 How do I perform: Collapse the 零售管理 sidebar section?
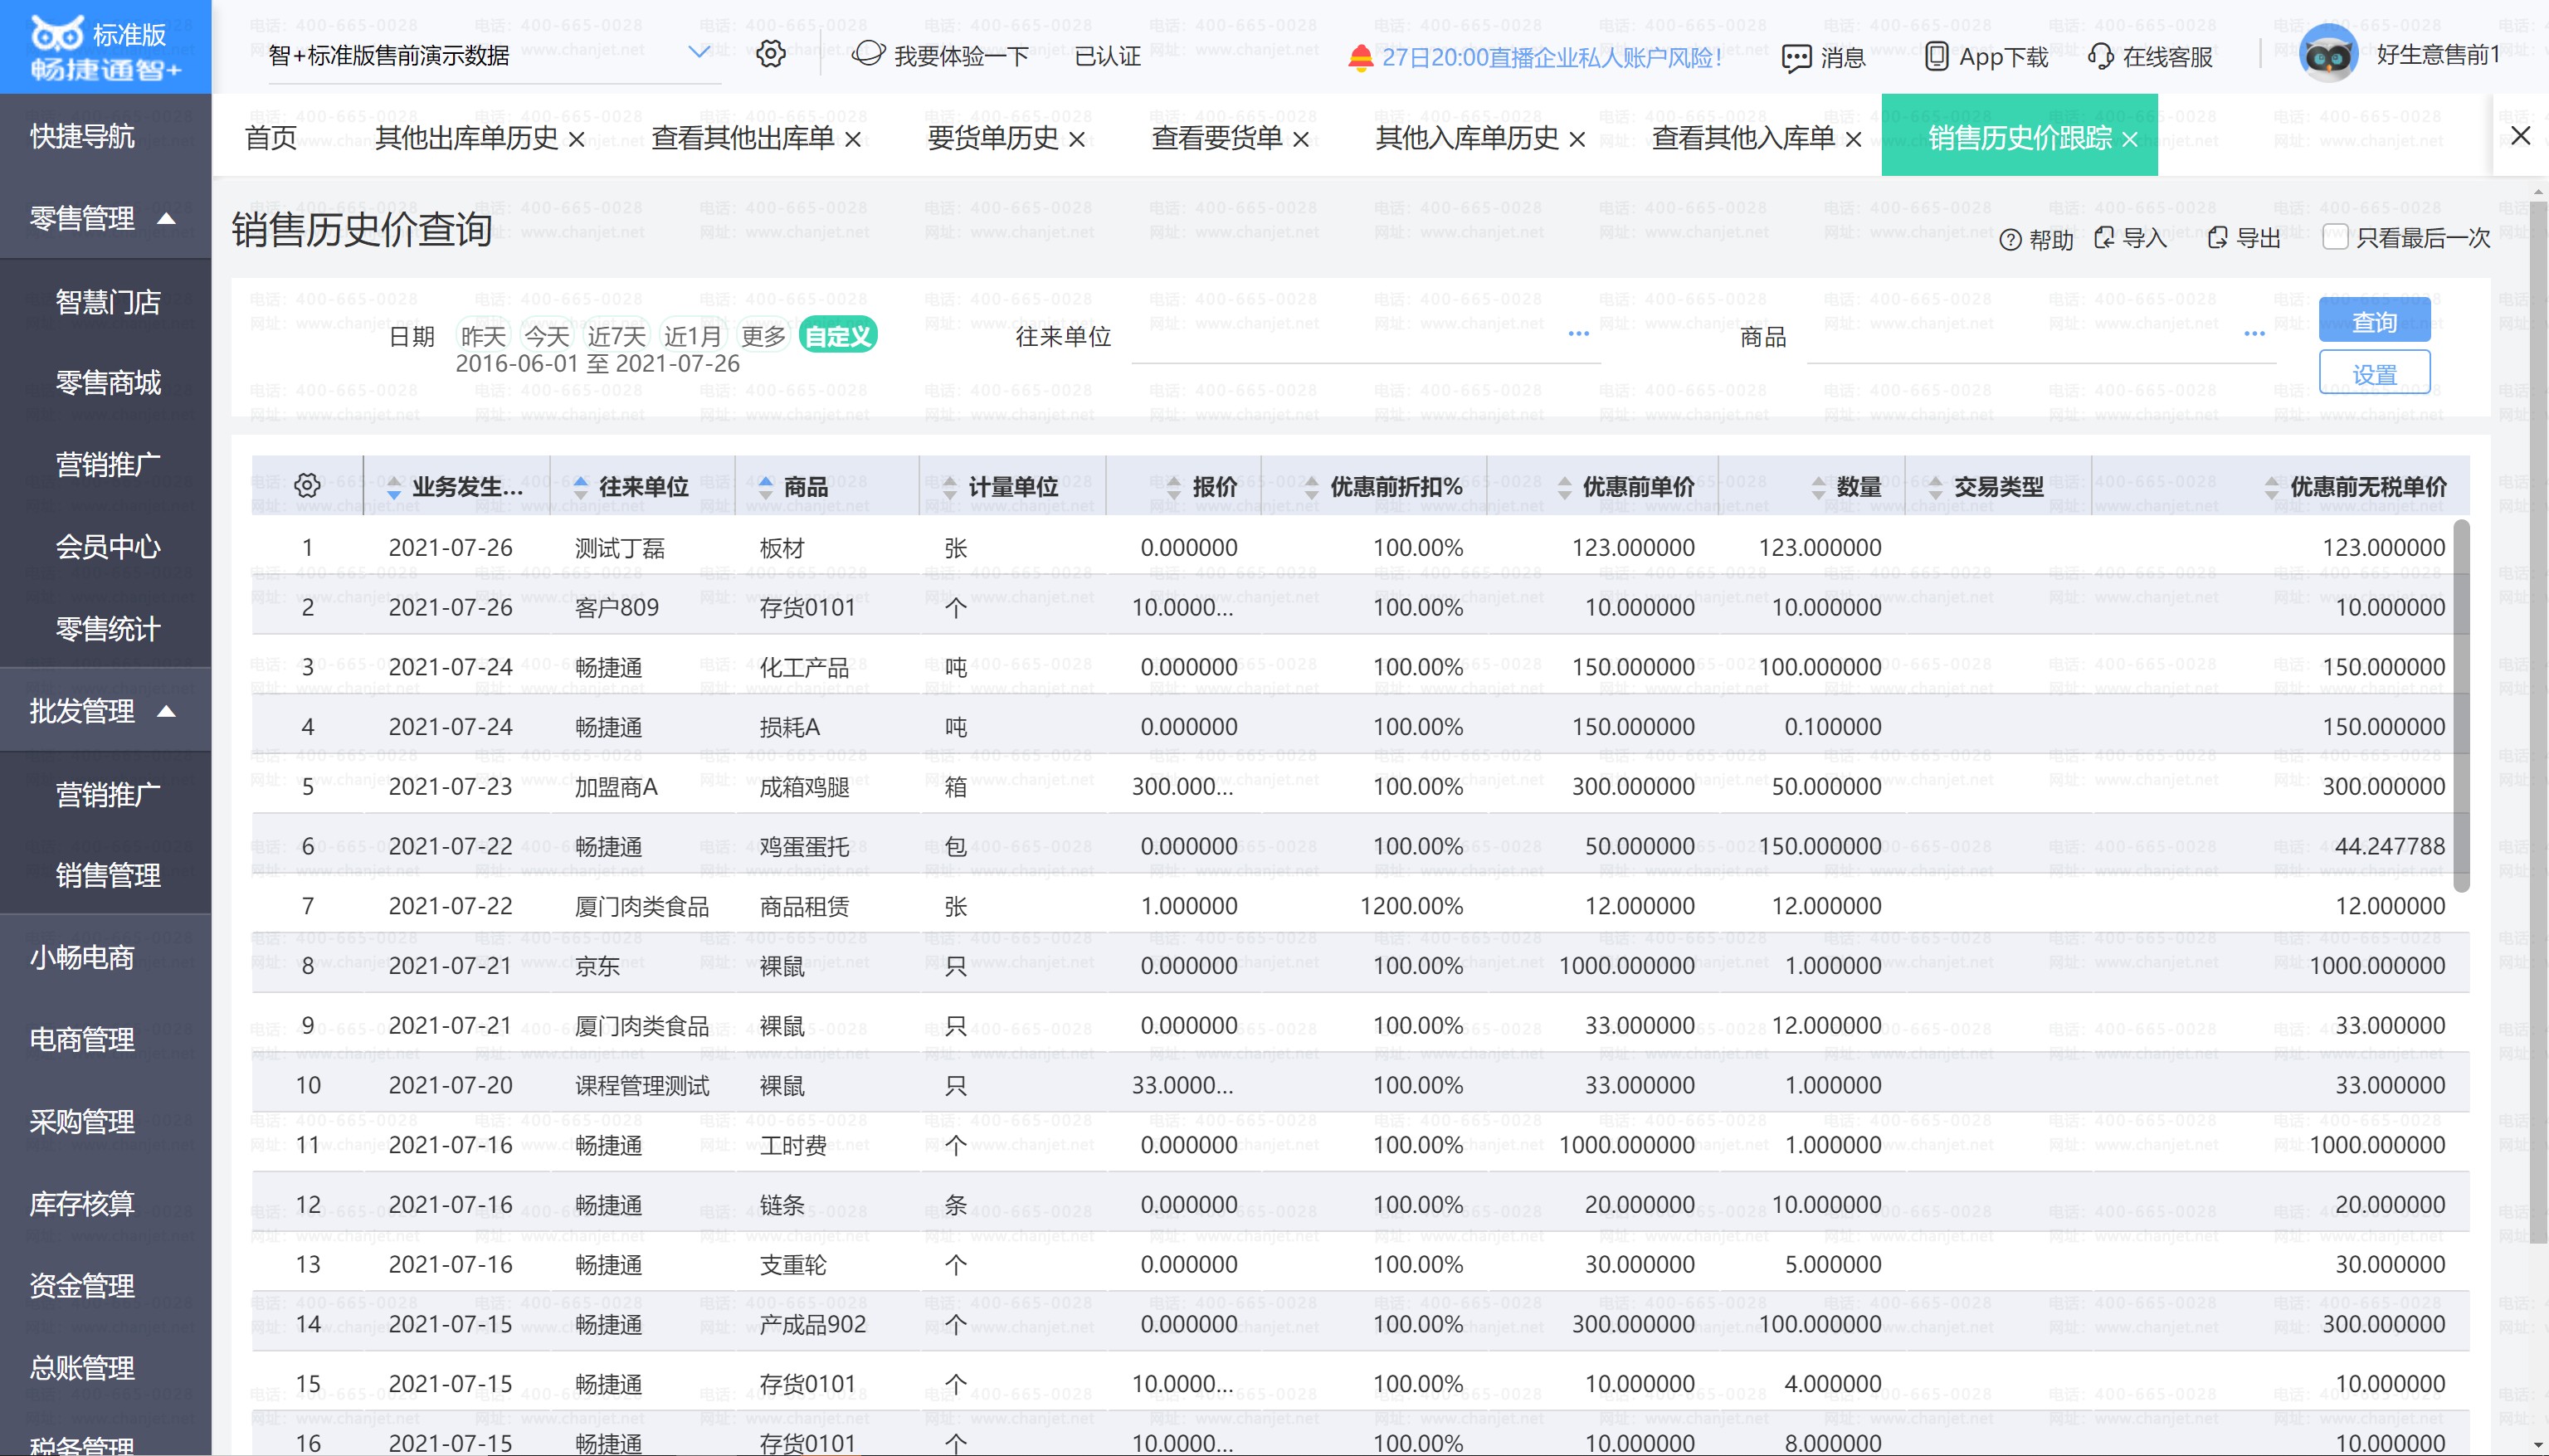(167, 218)
